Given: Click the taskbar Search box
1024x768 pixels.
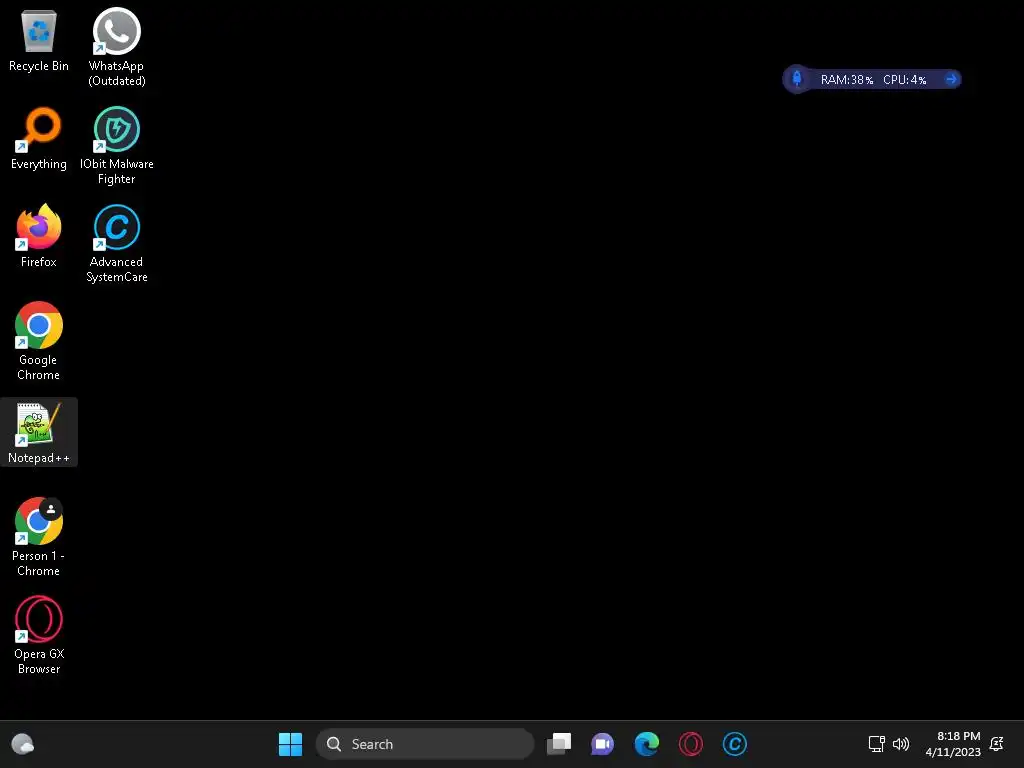Looking at the screenshot, I should 425,744.
